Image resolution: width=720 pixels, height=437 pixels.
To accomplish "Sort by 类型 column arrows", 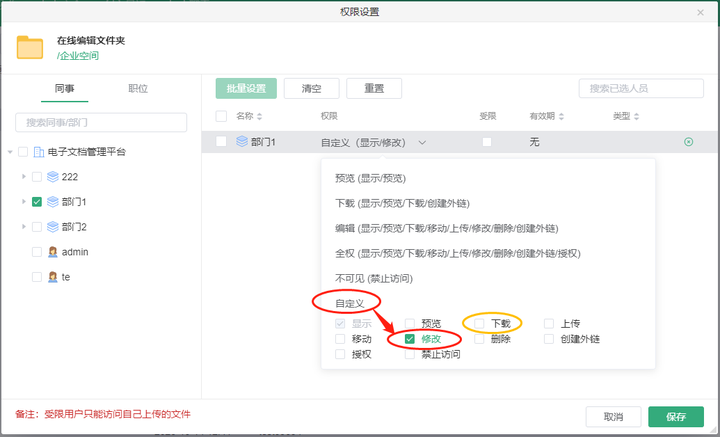I will (x=636, y=117).
